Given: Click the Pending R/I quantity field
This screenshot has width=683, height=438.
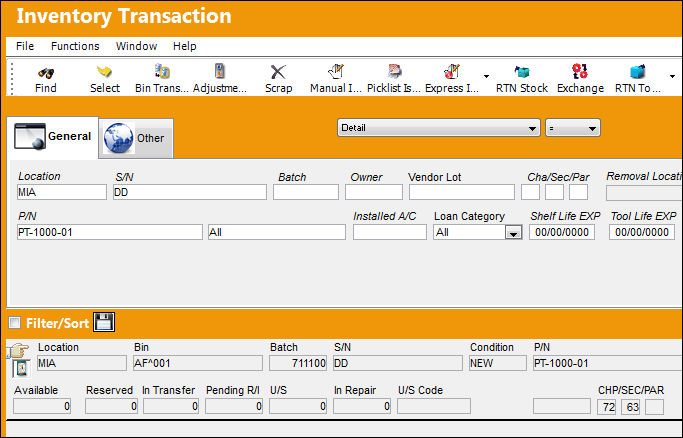Looking at the screenshot, I should pos(234,406).
